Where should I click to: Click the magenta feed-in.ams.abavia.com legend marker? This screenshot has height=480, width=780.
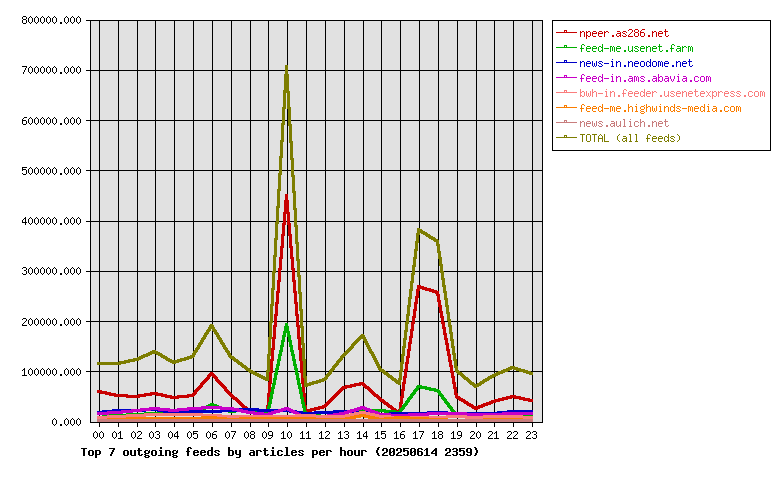[x=566, y=77]
